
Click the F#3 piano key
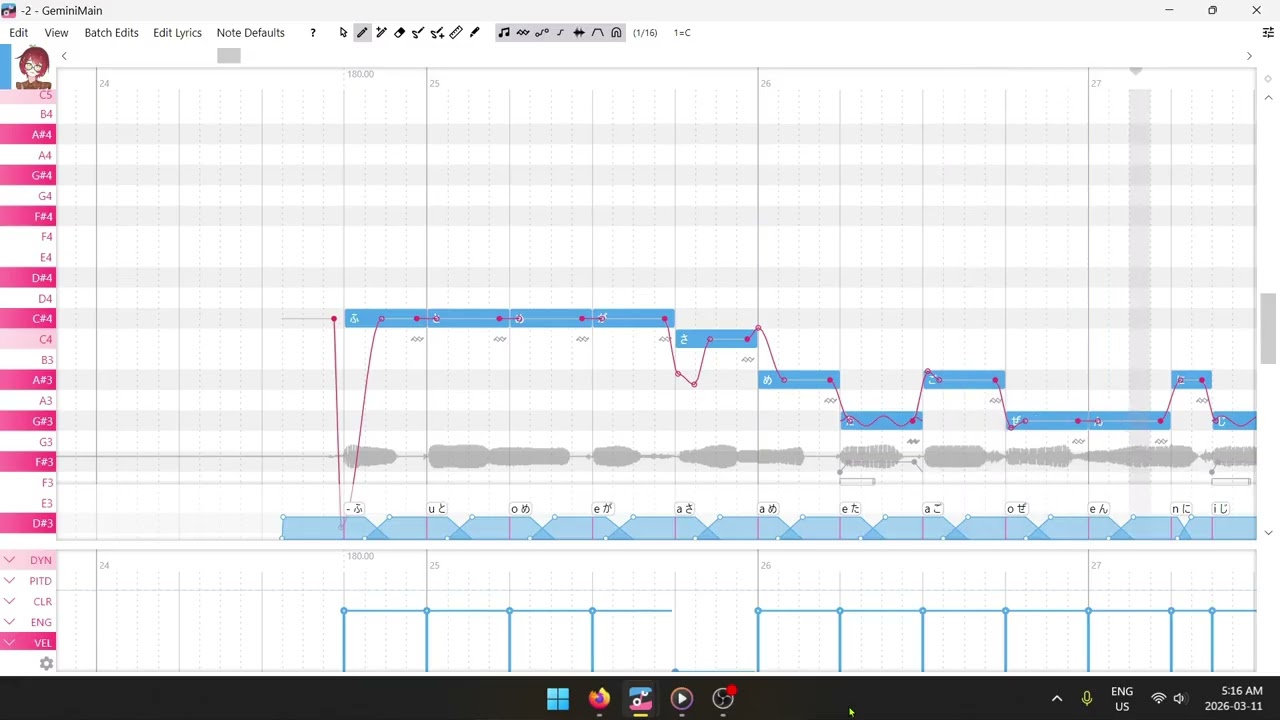28,462
